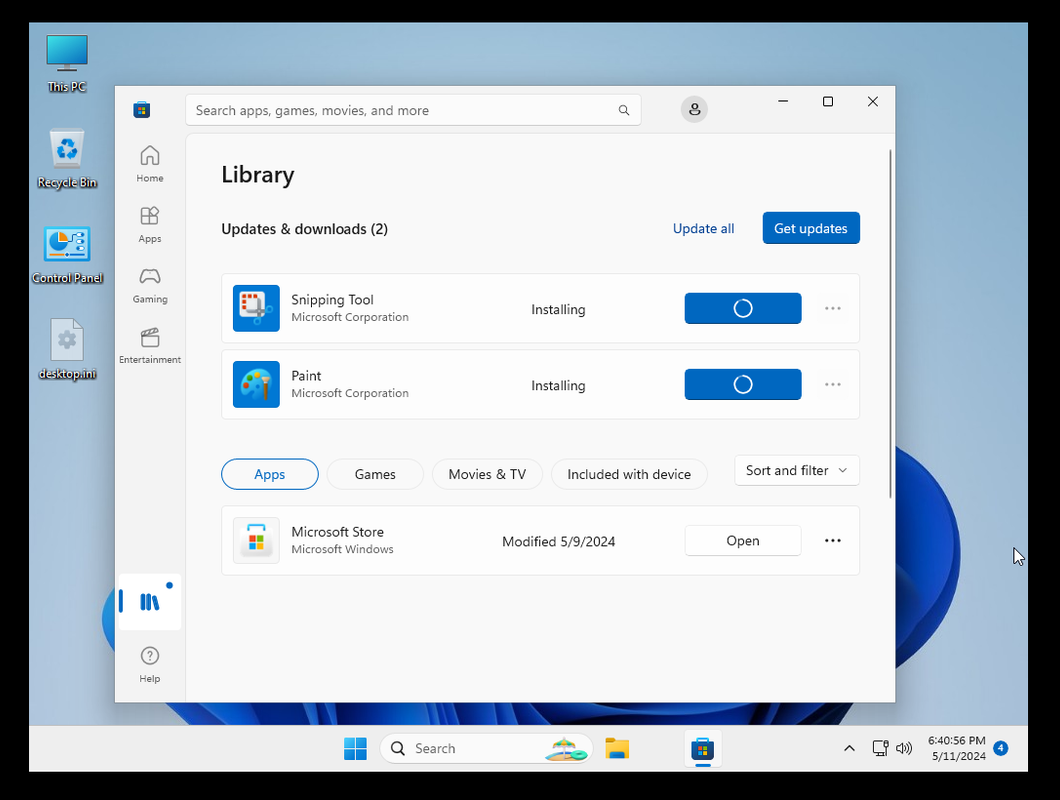Switch to Included with device tab
The height and width of the screenshot is (800, 1060).
coord(629,474)
